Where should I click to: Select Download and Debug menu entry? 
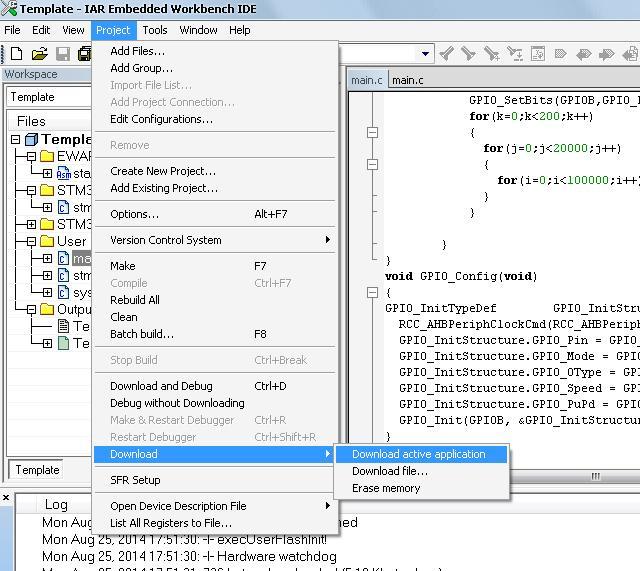215,386
